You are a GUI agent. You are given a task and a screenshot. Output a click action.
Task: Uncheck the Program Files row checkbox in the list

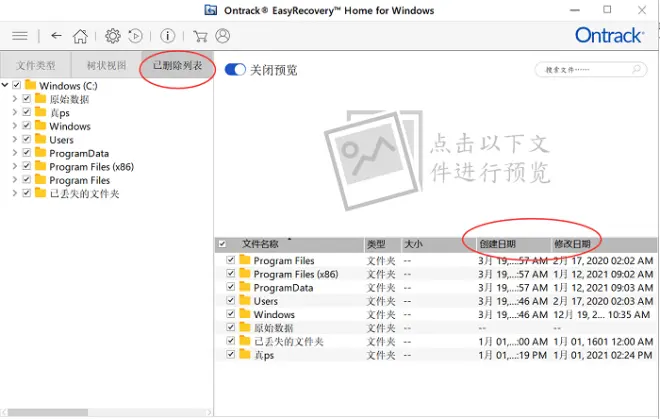(230, 260)
